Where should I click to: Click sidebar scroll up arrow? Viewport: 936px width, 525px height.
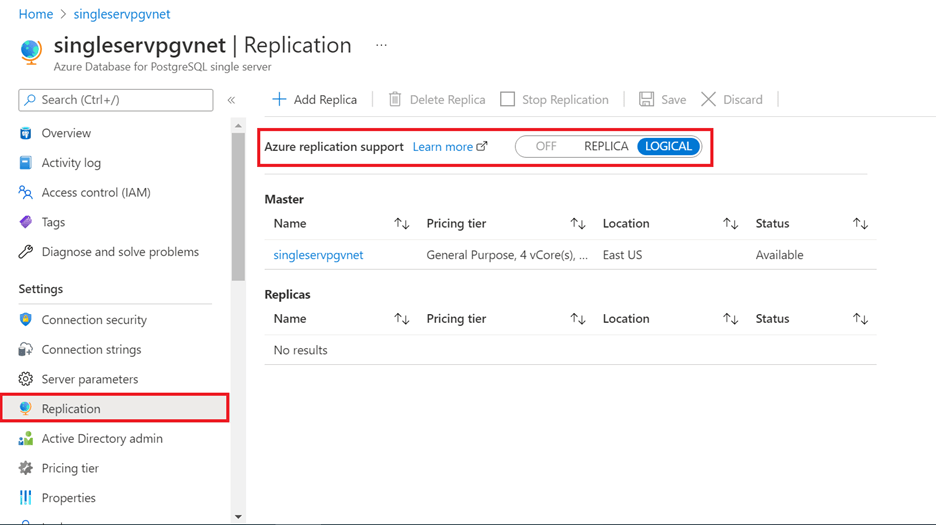click(238, 125)
